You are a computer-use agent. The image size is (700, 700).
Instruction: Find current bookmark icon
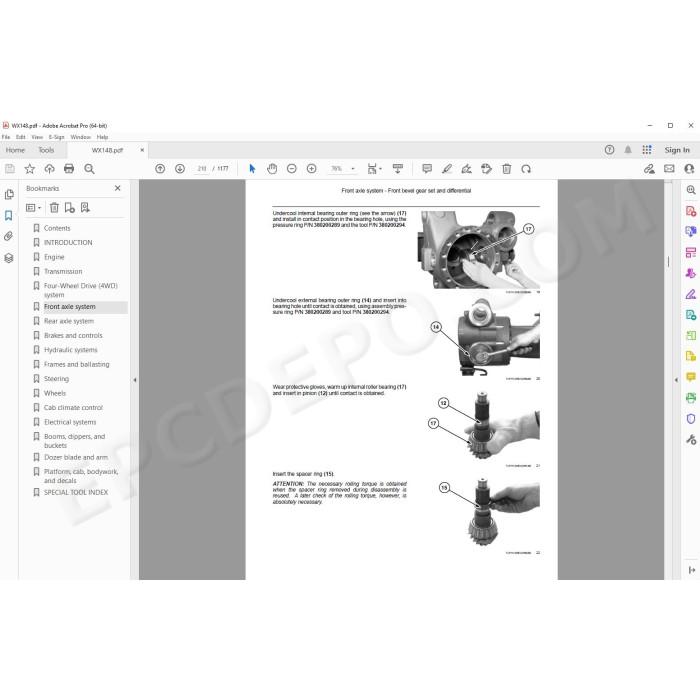coord(85,208)
